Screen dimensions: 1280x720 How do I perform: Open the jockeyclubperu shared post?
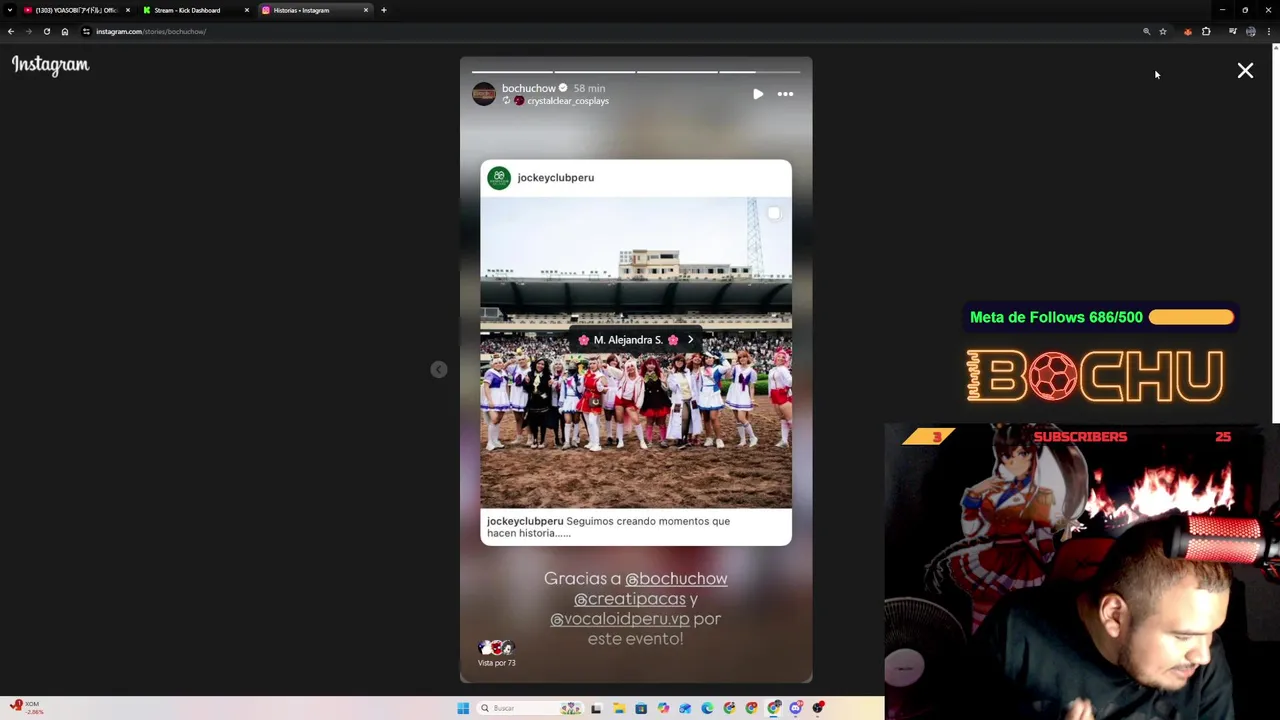coord(636,352)
